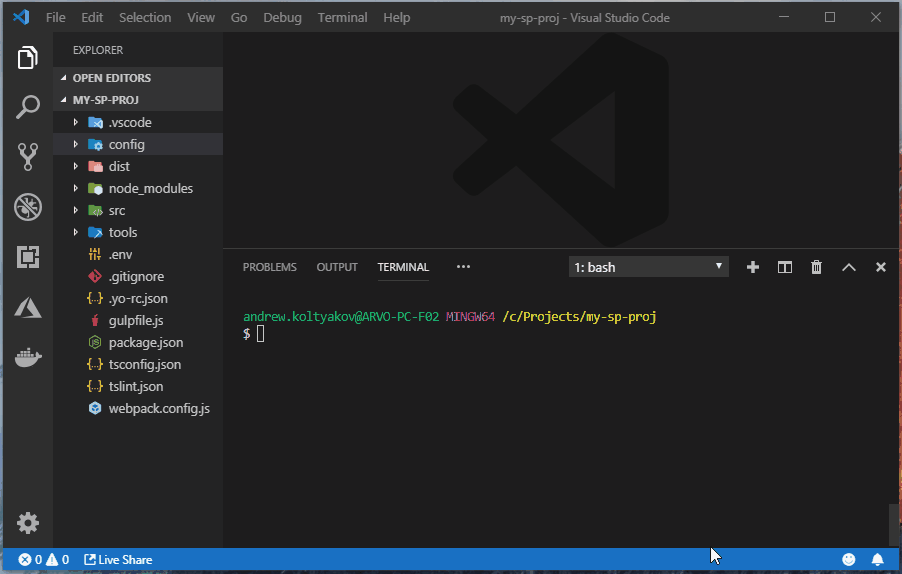
Task: Open the .gitignore file
Action: tap(138, 277)
